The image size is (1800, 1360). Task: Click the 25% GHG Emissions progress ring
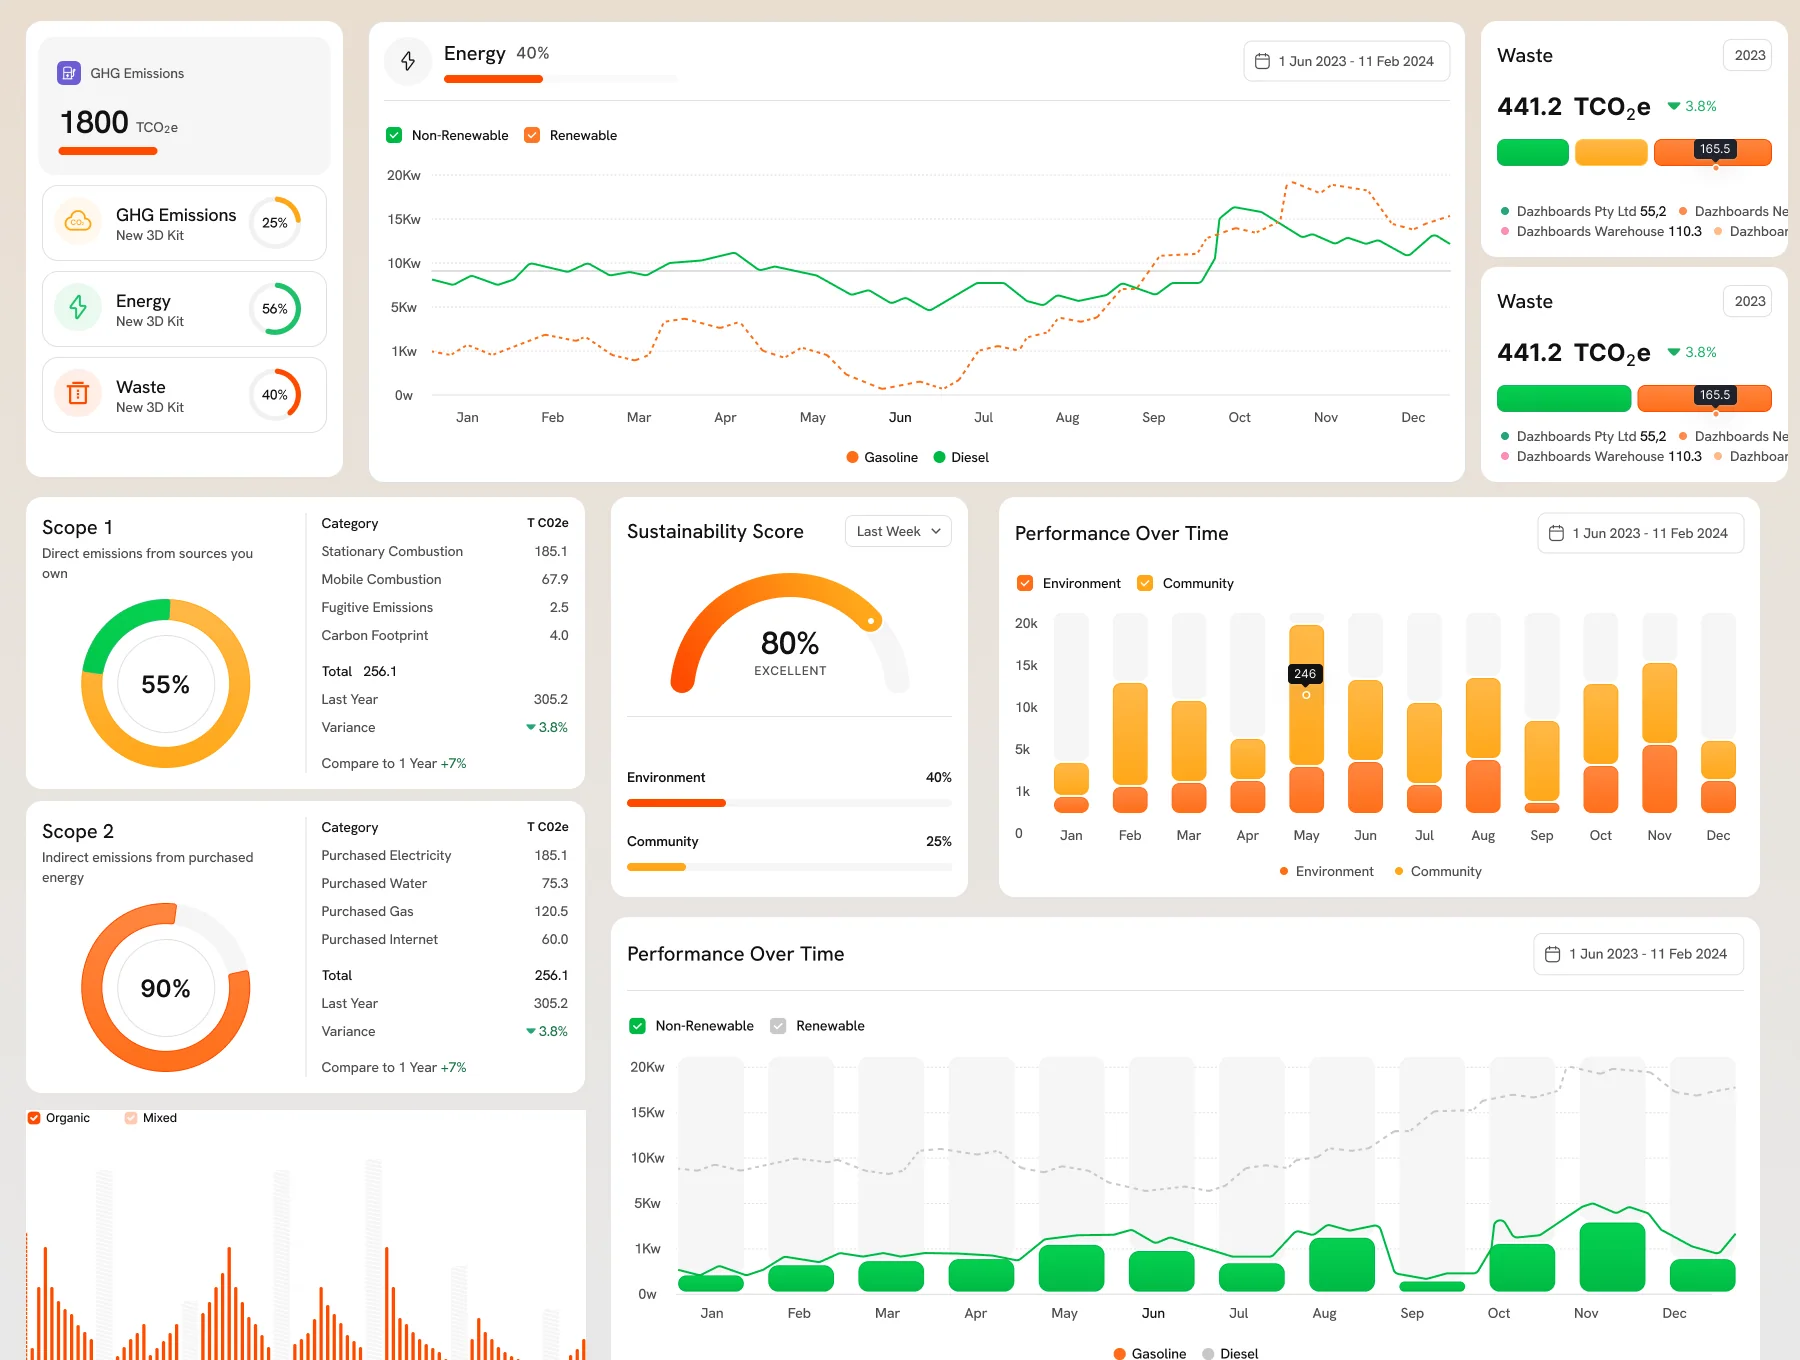click(275, 223)
